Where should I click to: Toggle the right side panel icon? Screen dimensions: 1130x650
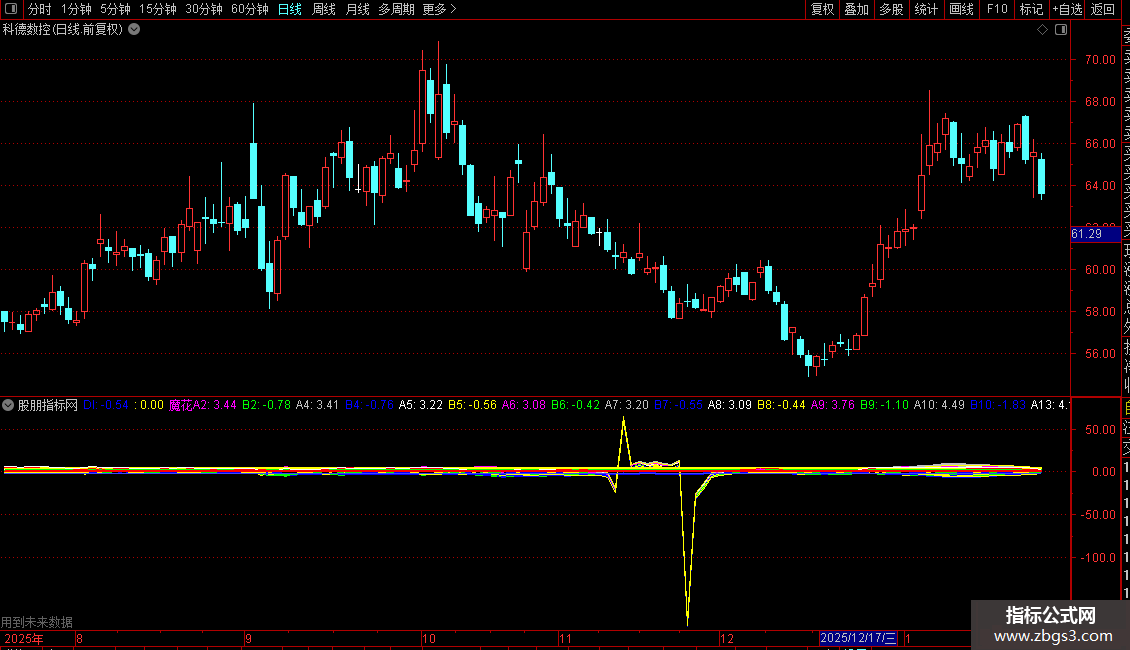click(x=1061, y=30)
